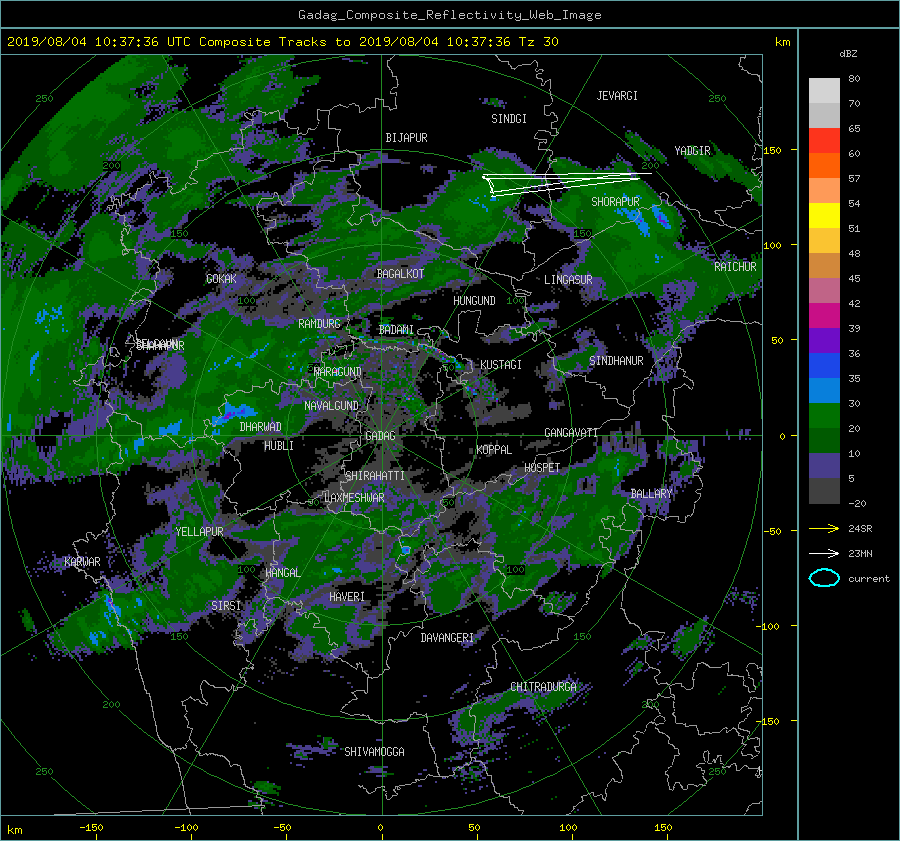Click the RAMDURG city label

click(x=319, y=324)
